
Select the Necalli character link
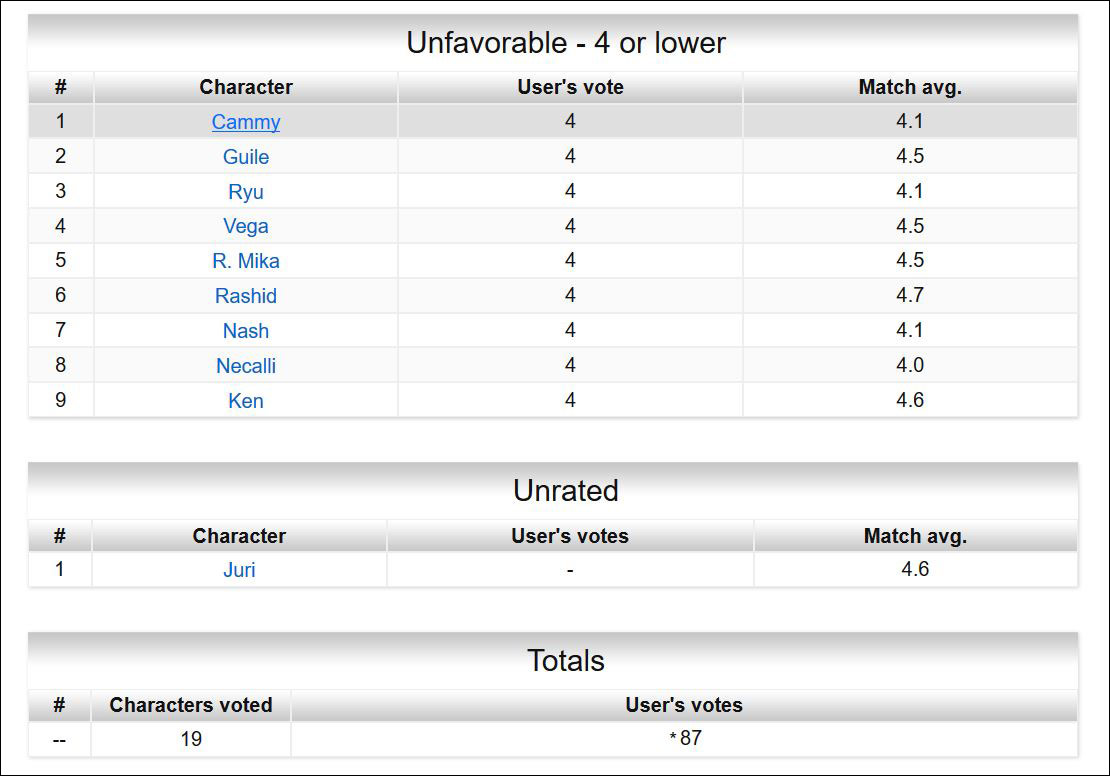pyautogui.click(x=245, y=366)
